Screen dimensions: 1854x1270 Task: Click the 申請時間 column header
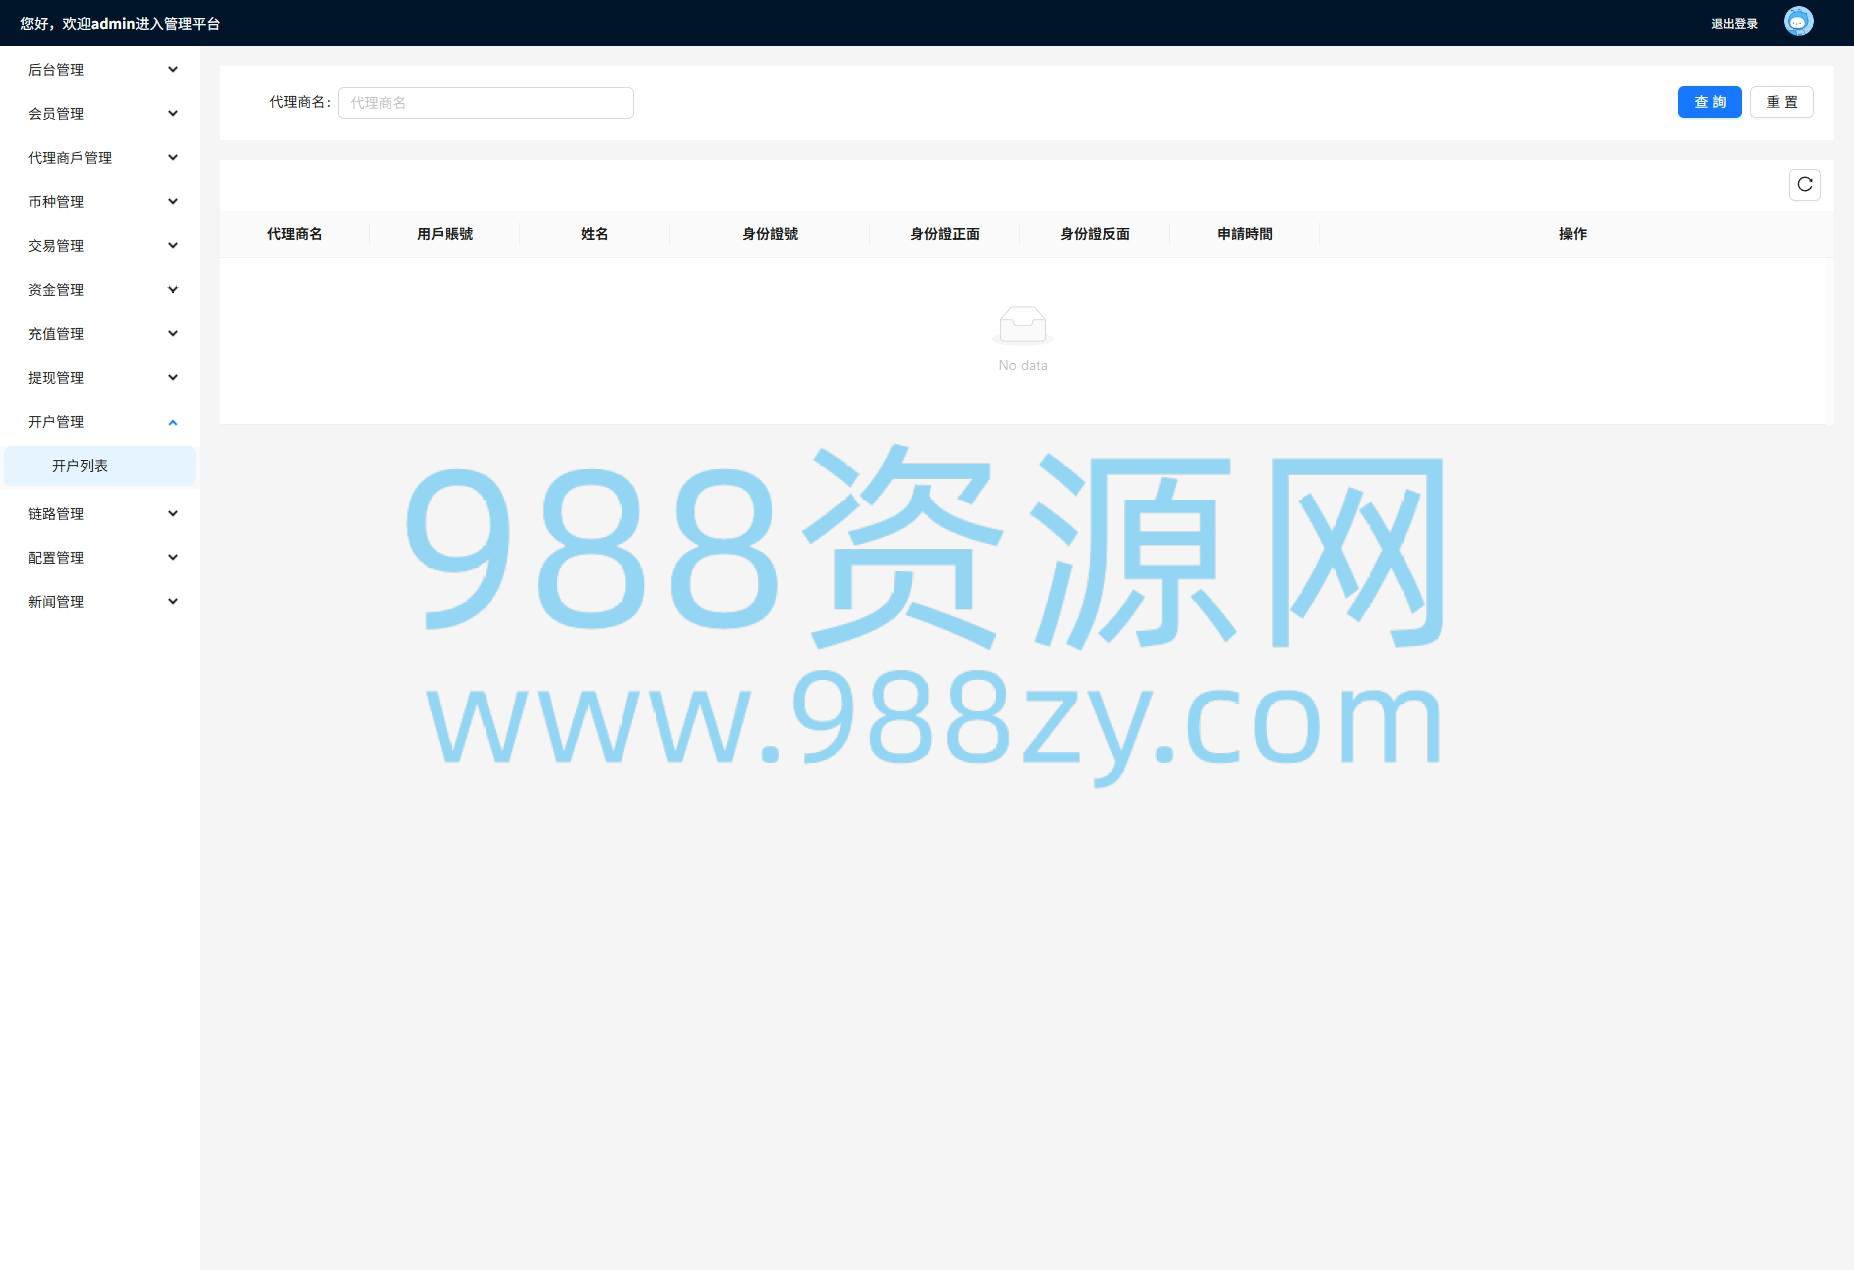pyautogui.click(x=1244, y=234)
